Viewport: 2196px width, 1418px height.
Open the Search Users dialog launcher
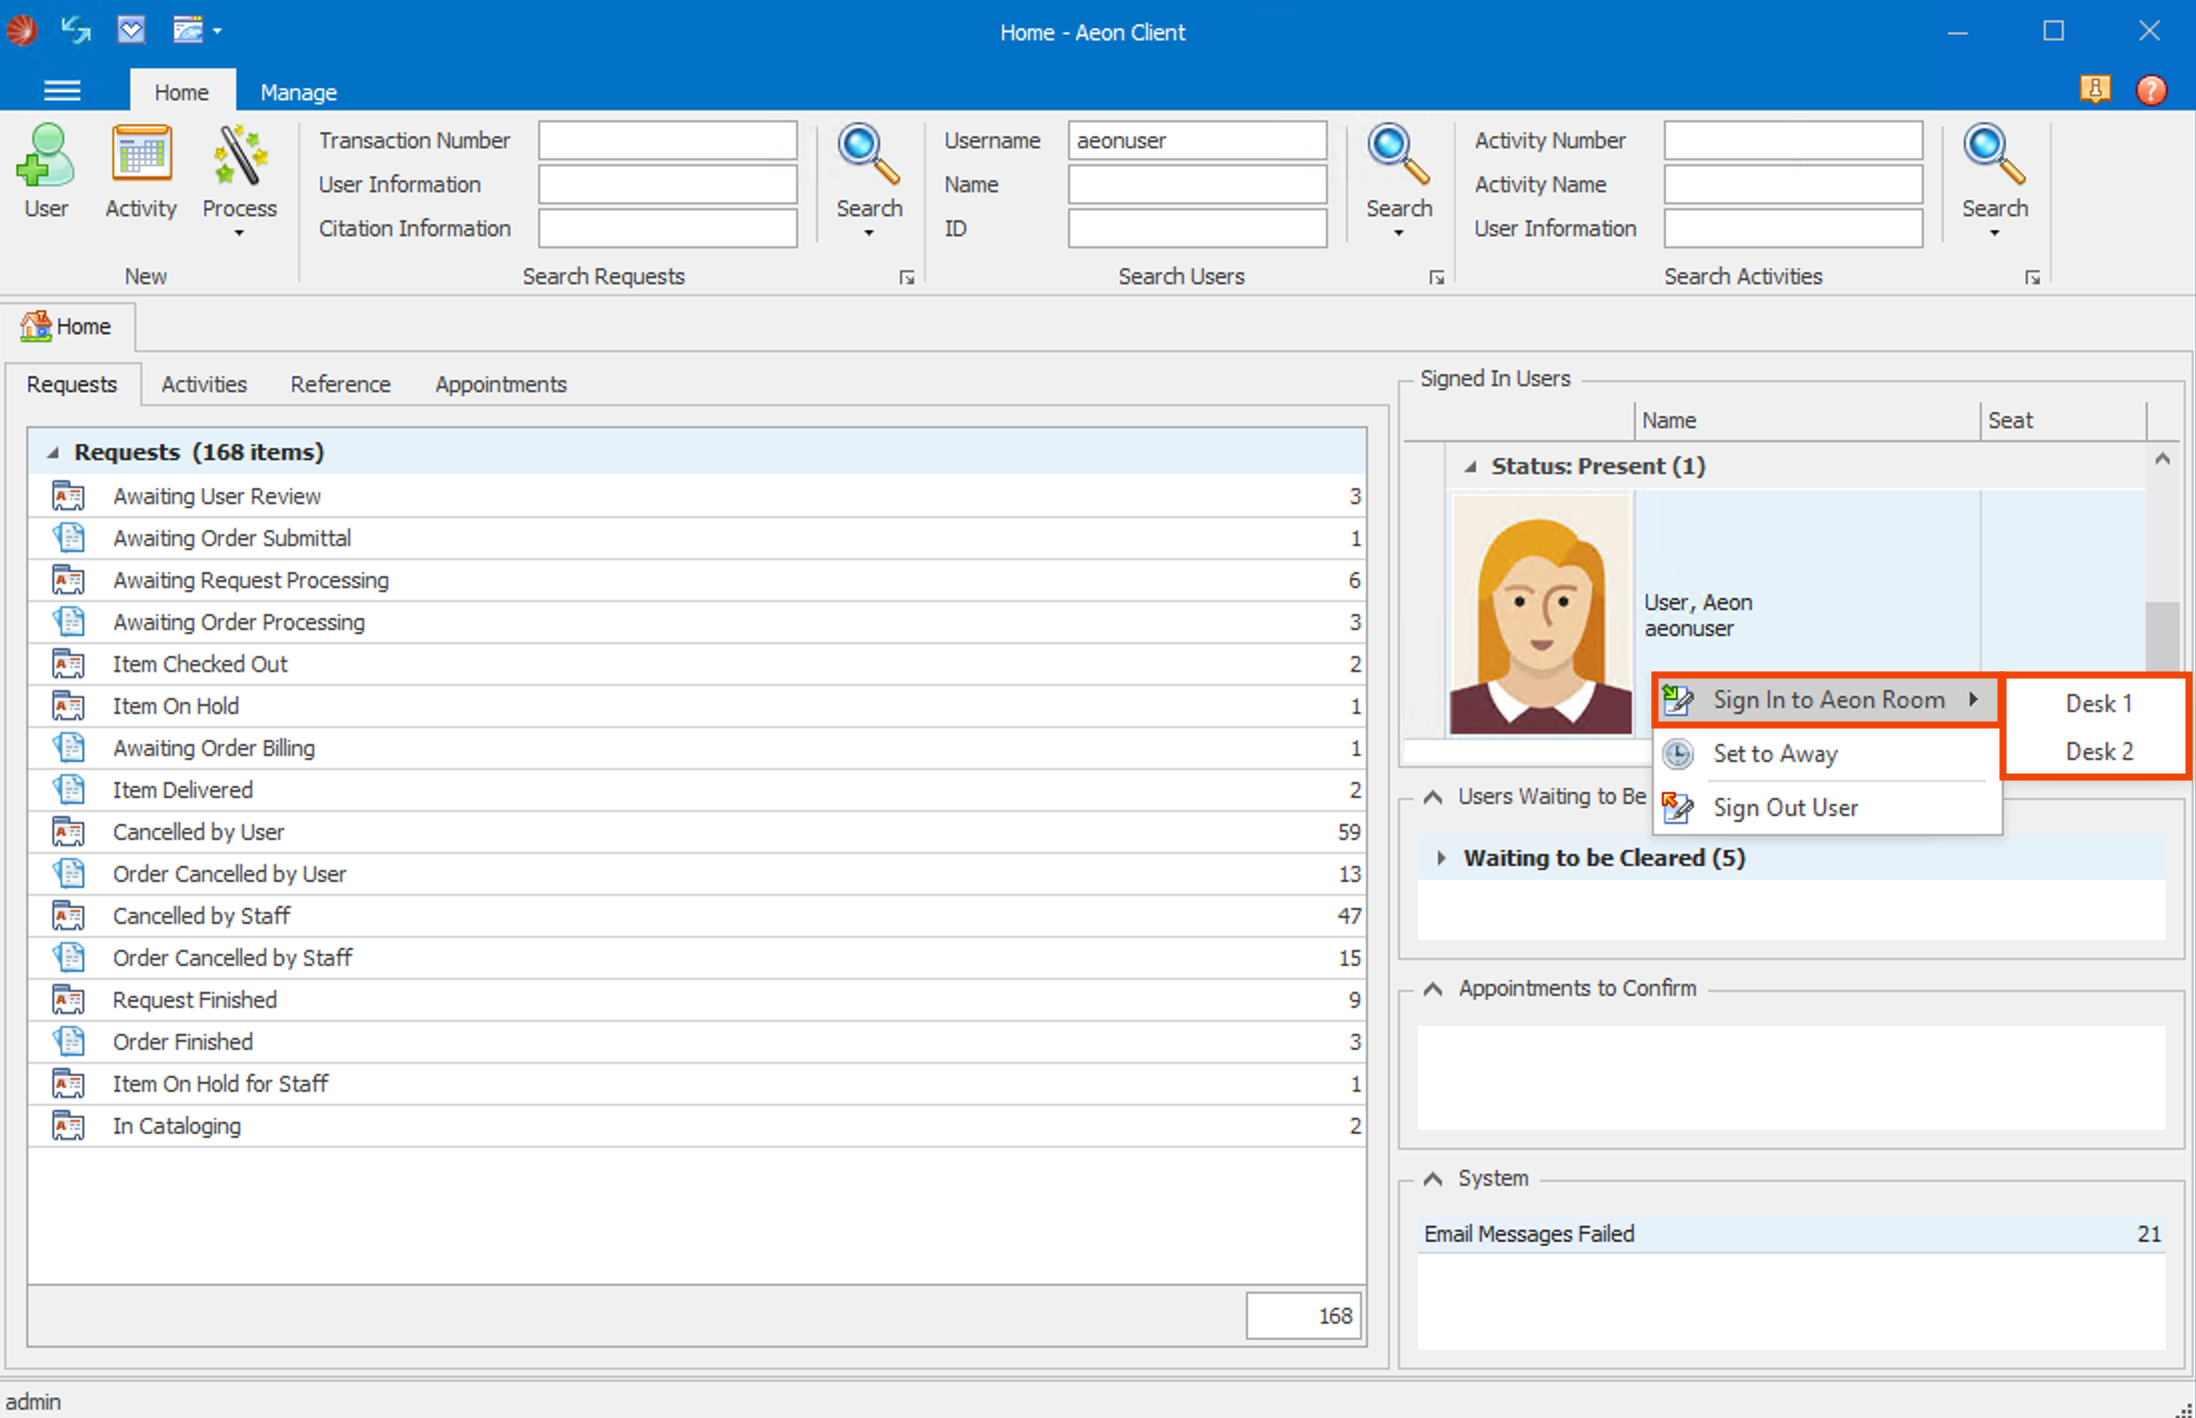[1437, 277]
